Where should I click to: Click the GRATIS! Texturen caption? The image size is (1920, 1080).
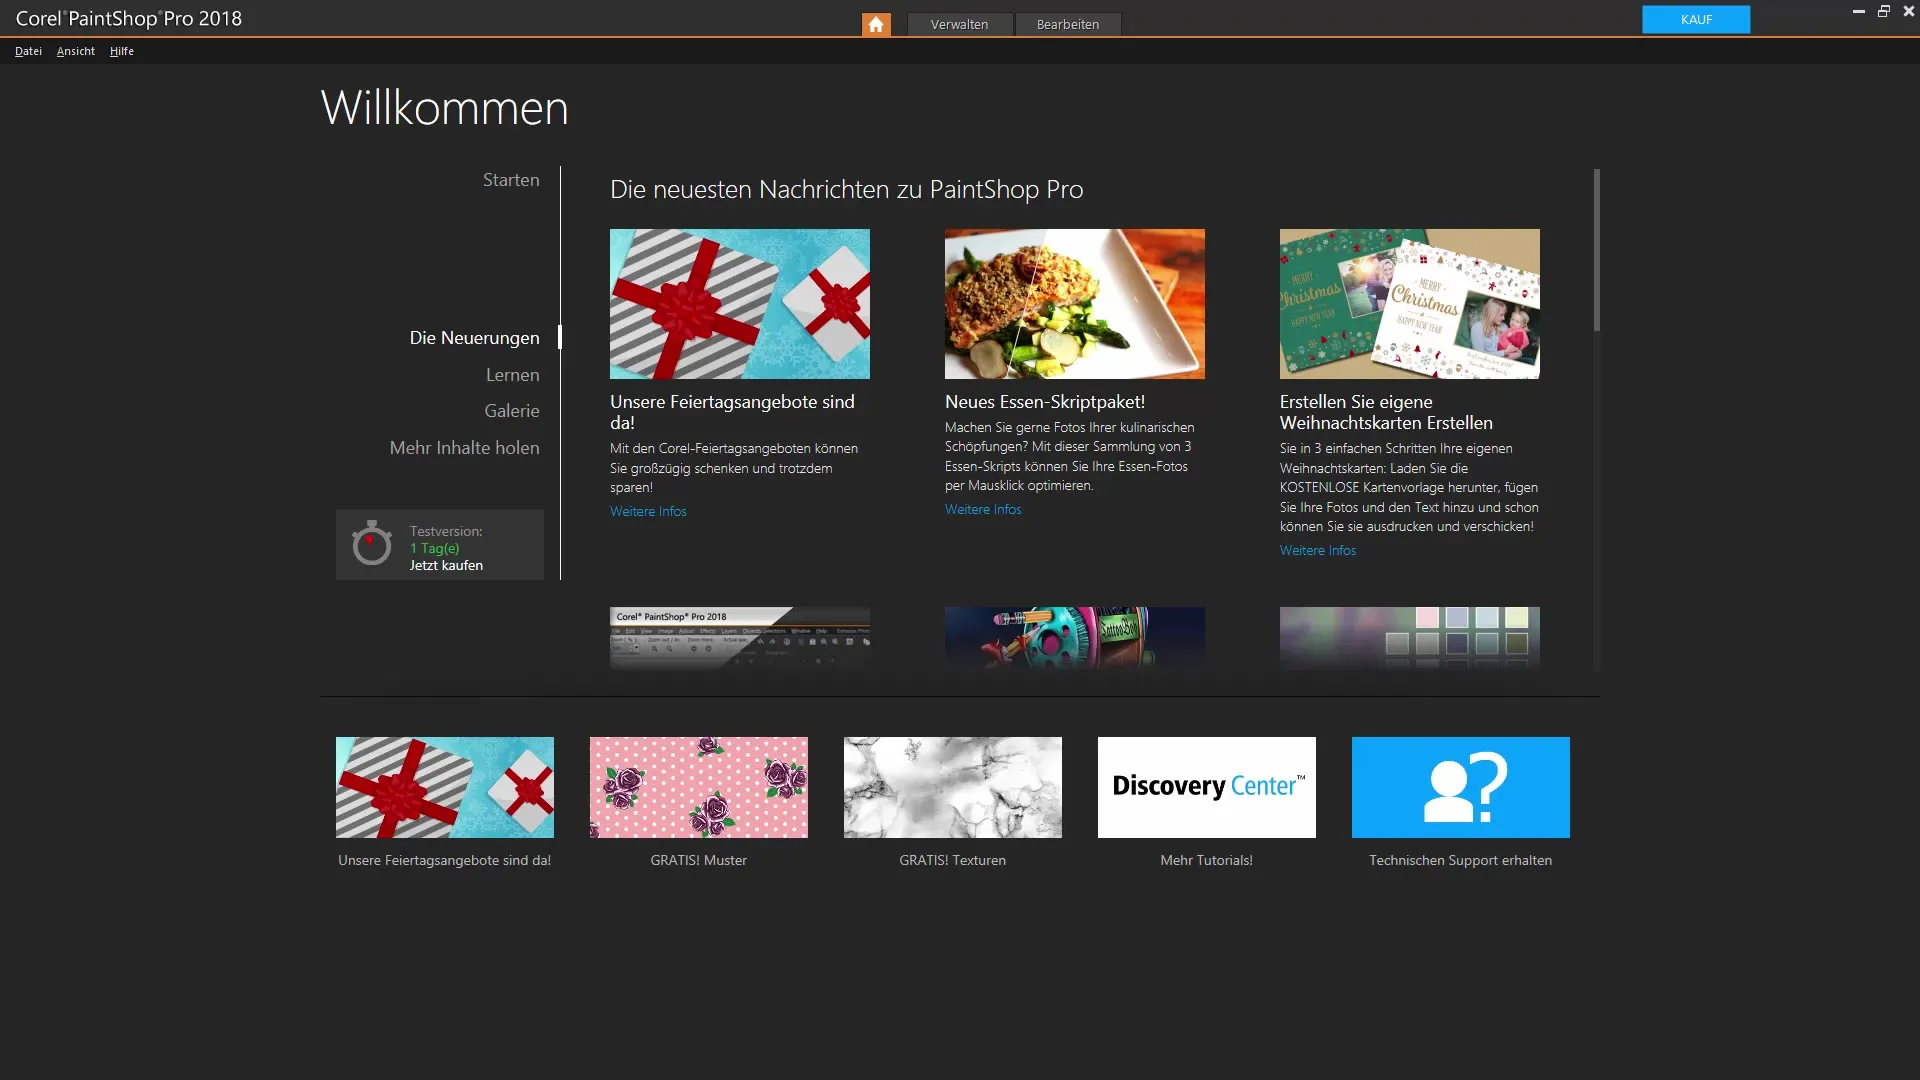point(953,860)
